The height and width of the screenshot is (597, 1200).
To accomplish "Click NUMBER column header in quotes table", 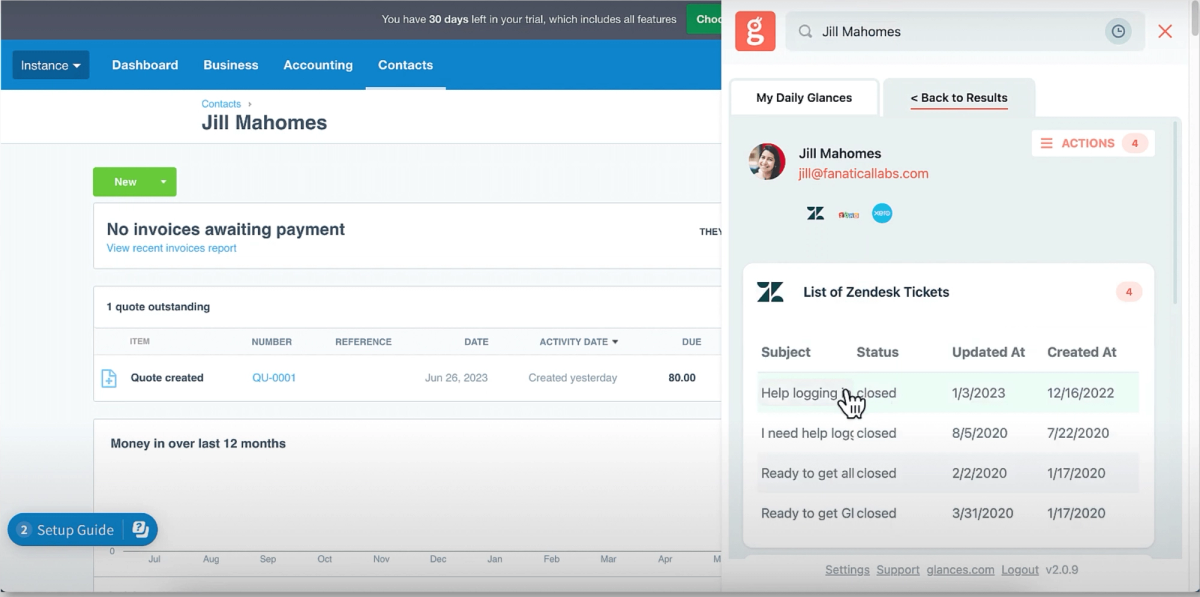I will [272, 342].
